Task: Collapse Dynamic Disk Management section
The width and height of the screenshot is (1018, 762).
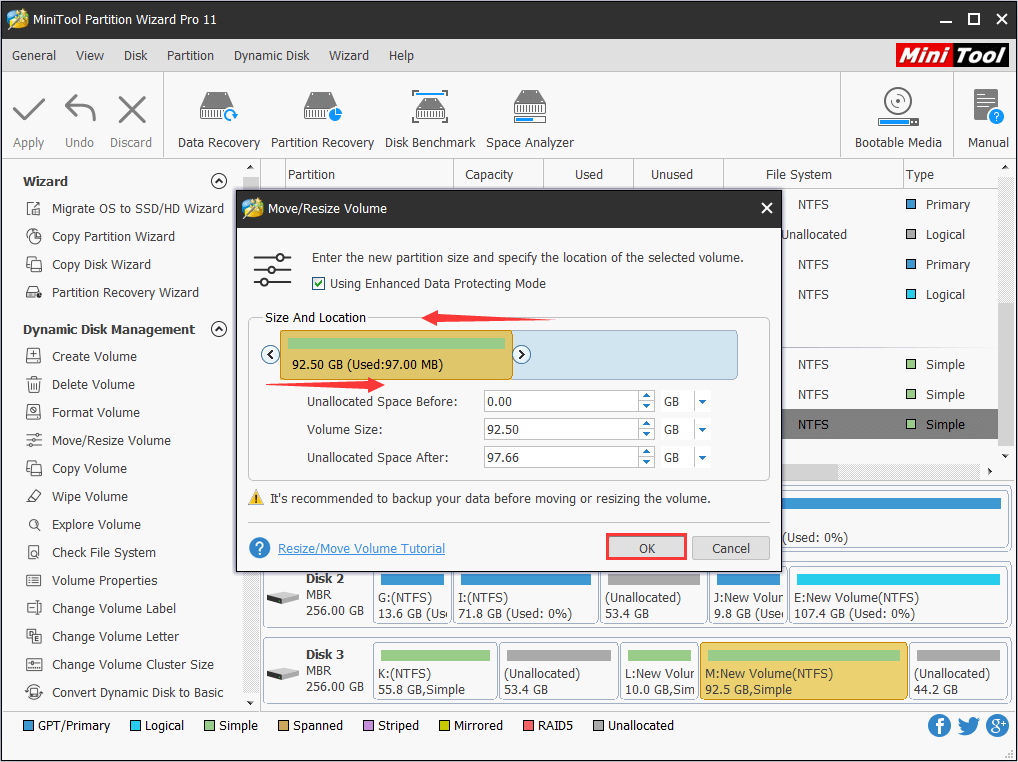Action: point(219,329)
